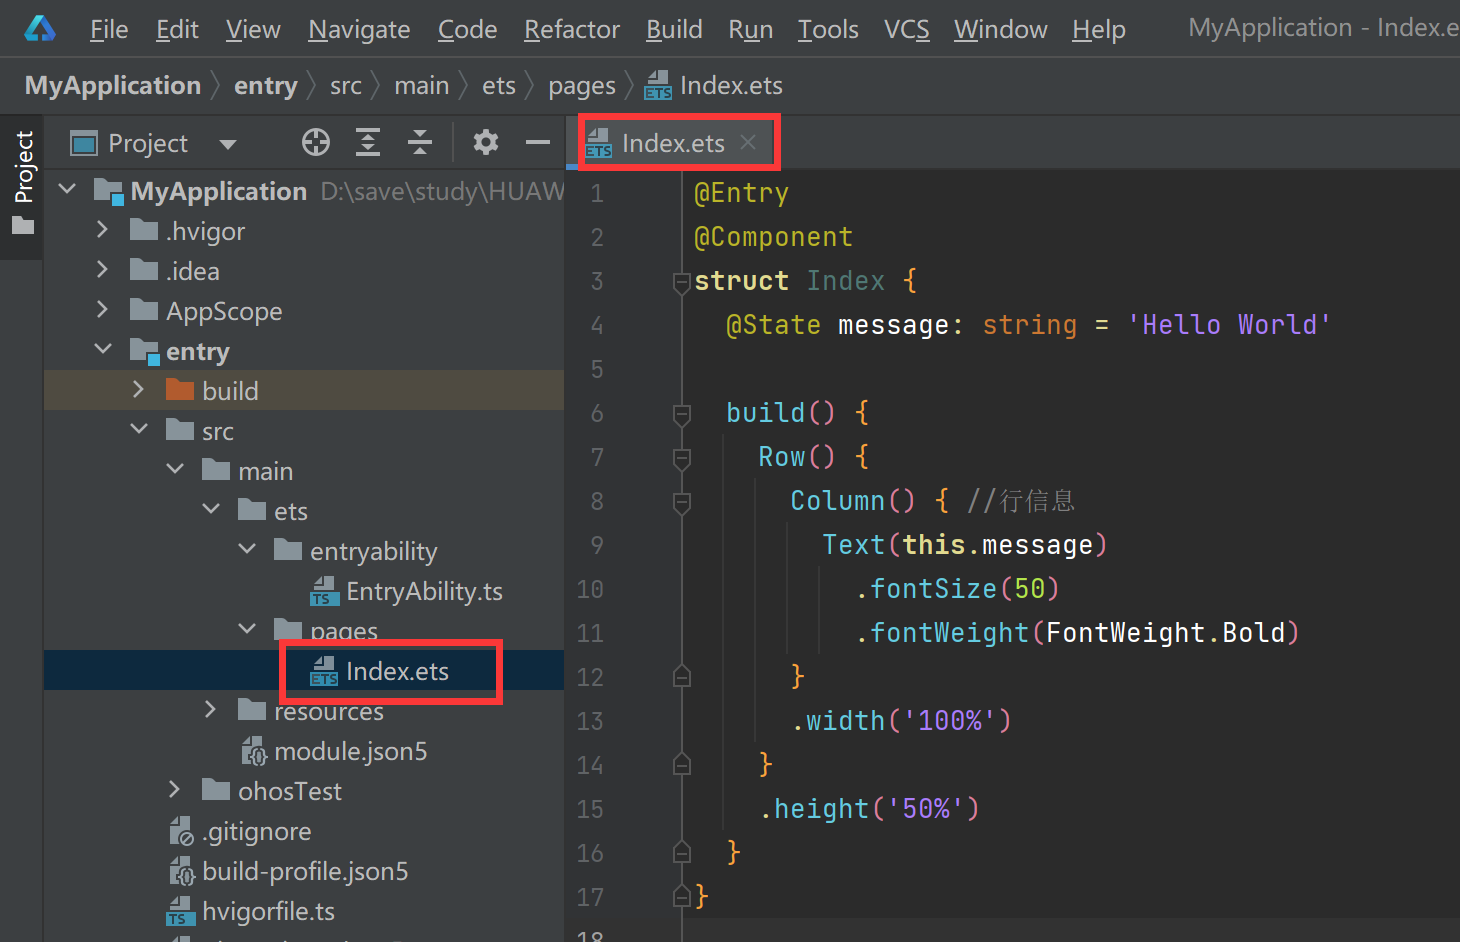
Task: Click main in the breadcrumb bar
Action: 422,86
